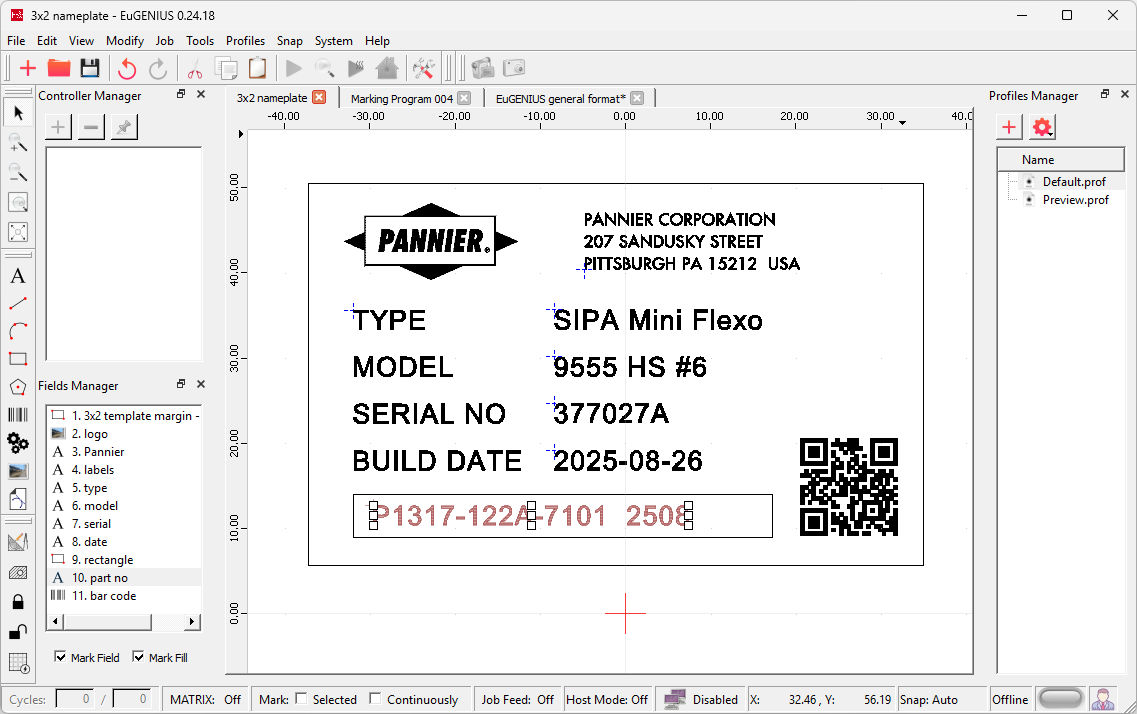1137x714 pixels.
Task: Open the wrench and hammer tools icon
Action: click(x=423, y=68)
